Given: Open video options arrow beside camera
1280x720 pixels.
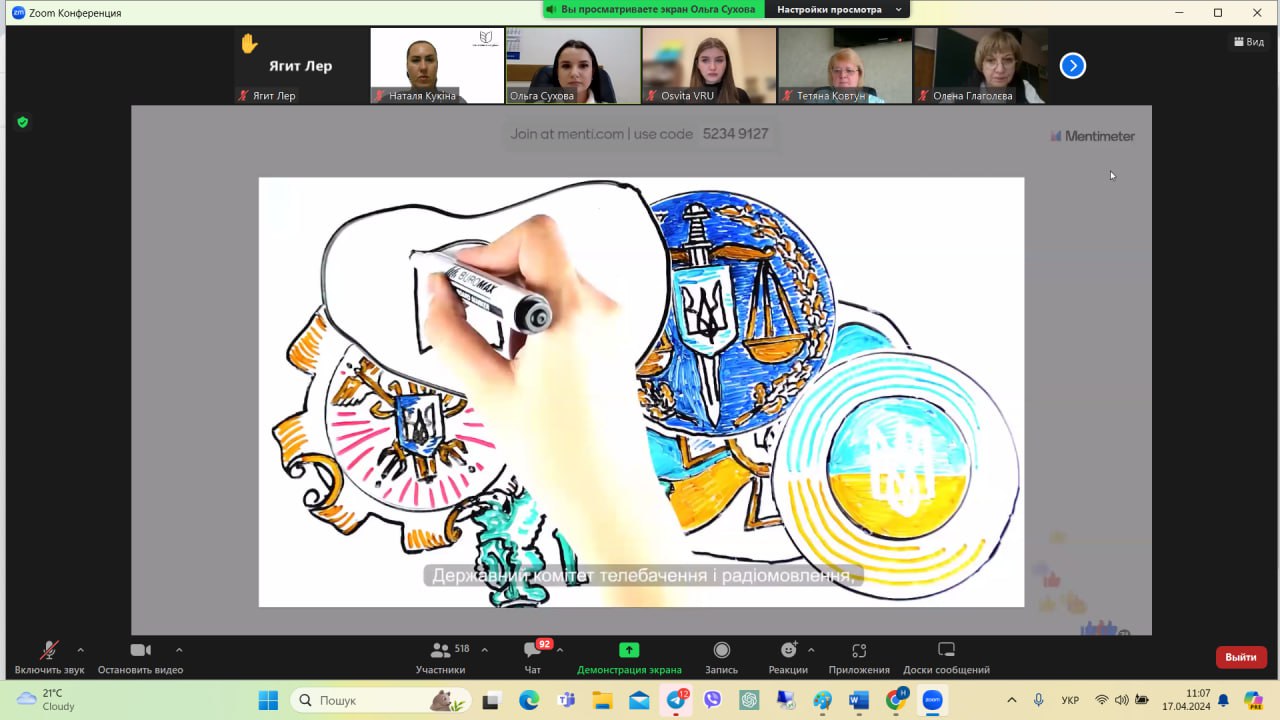Looking at the screenshot, I should coord(179,650).
